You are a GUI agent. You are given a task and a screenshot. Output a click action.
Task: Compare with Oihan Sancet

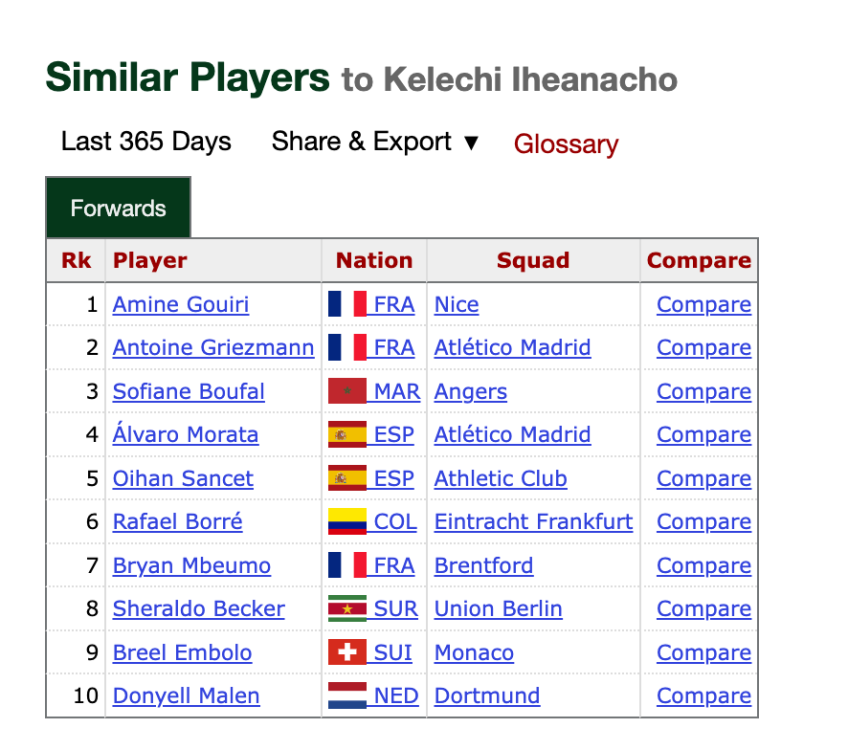point(703,479)
